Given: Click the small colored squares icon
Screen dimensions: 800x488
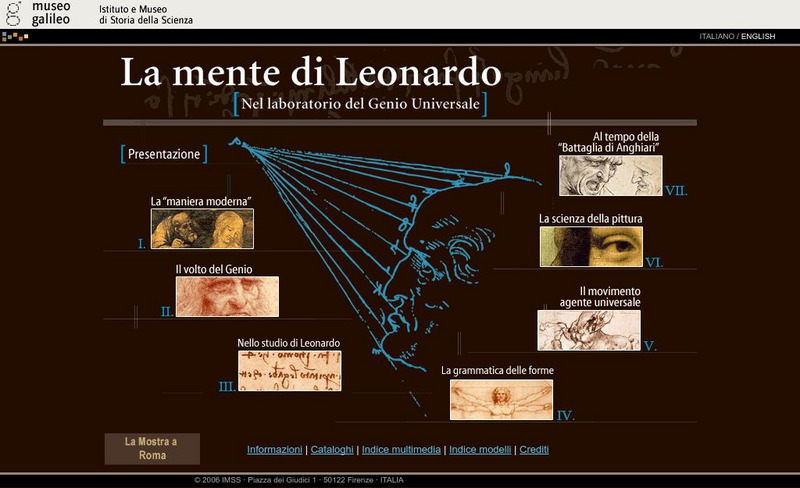Looking at the screenshot, I should pos(15,36).
